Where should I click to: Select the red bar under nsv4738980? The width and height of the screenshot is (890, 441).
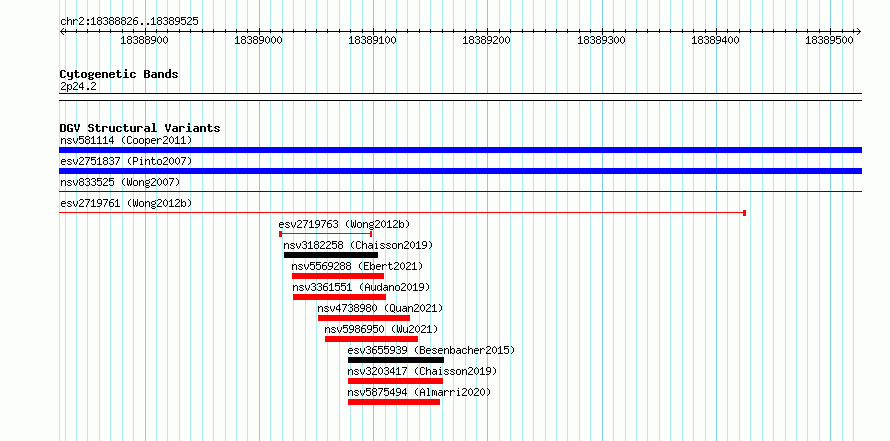click(x=364, y=318)
